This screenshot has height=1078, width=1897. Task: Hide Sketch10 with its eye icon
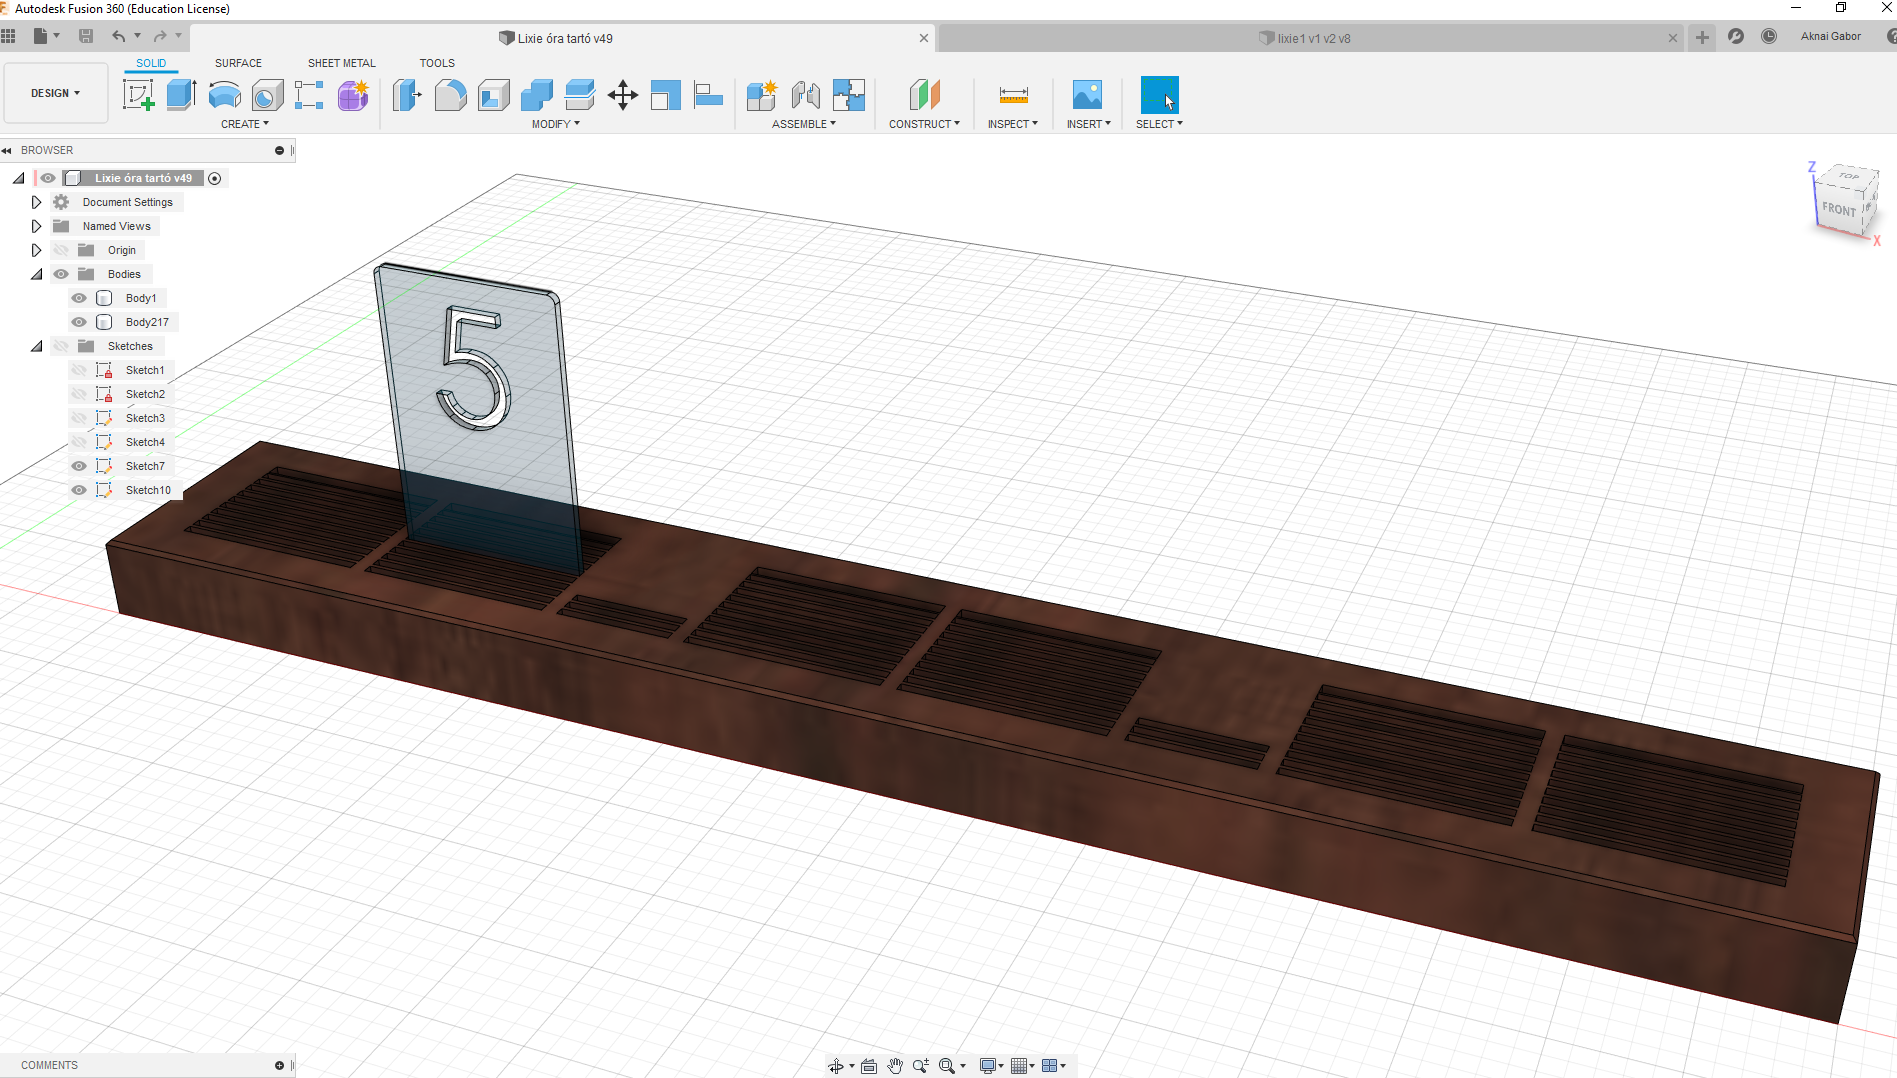click(79, 490)
